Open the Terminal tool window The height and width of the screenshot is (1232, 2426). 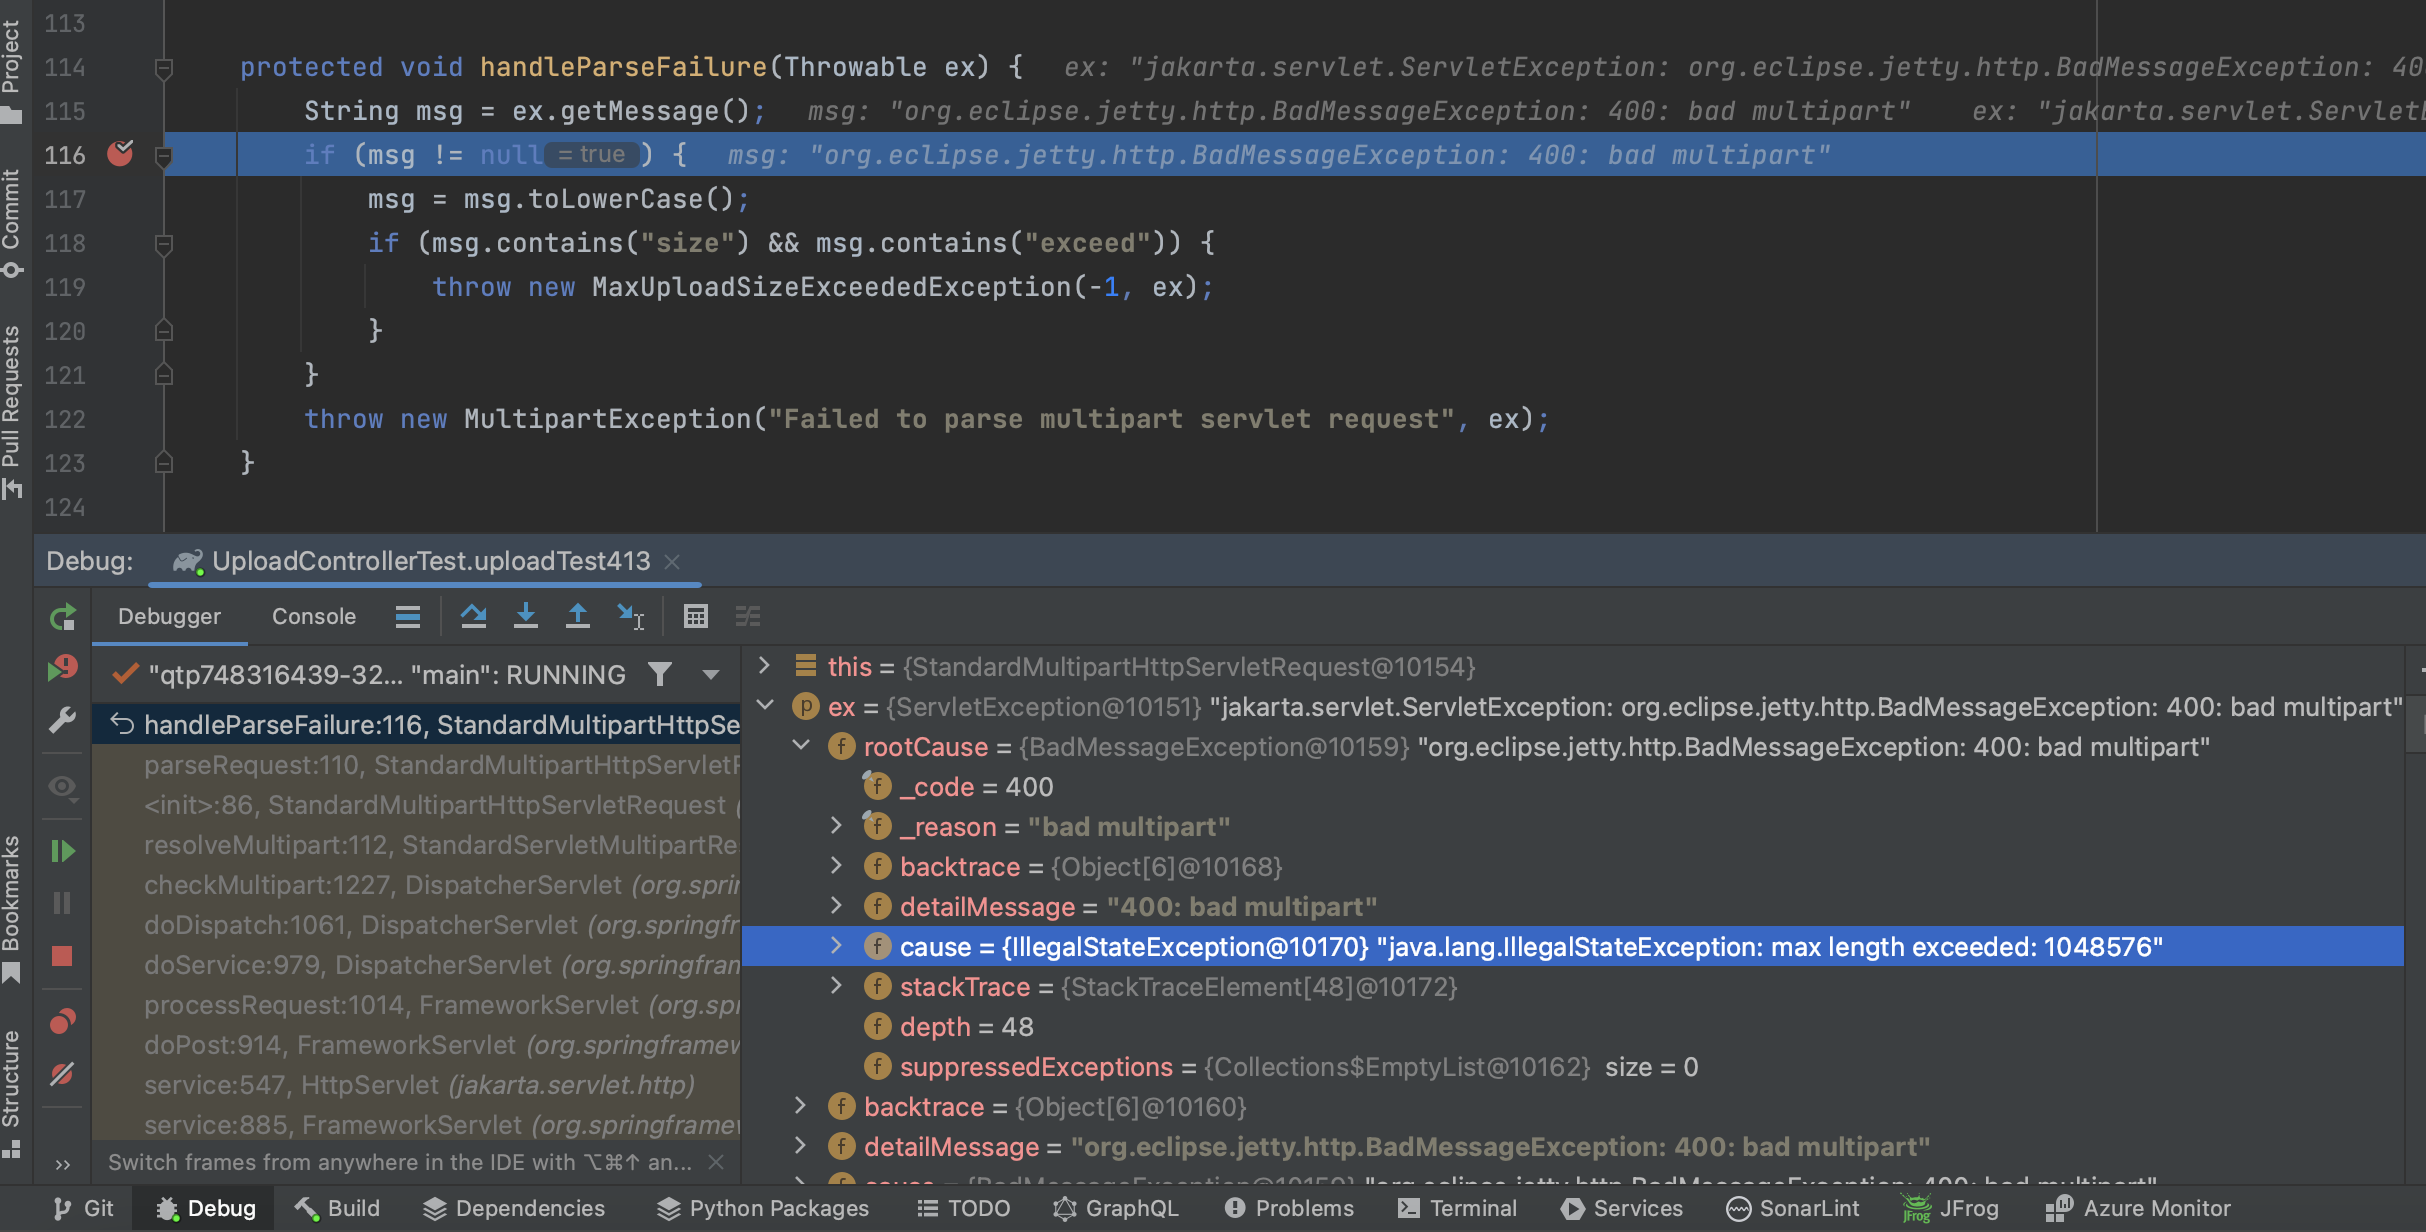point(1458,1208)
